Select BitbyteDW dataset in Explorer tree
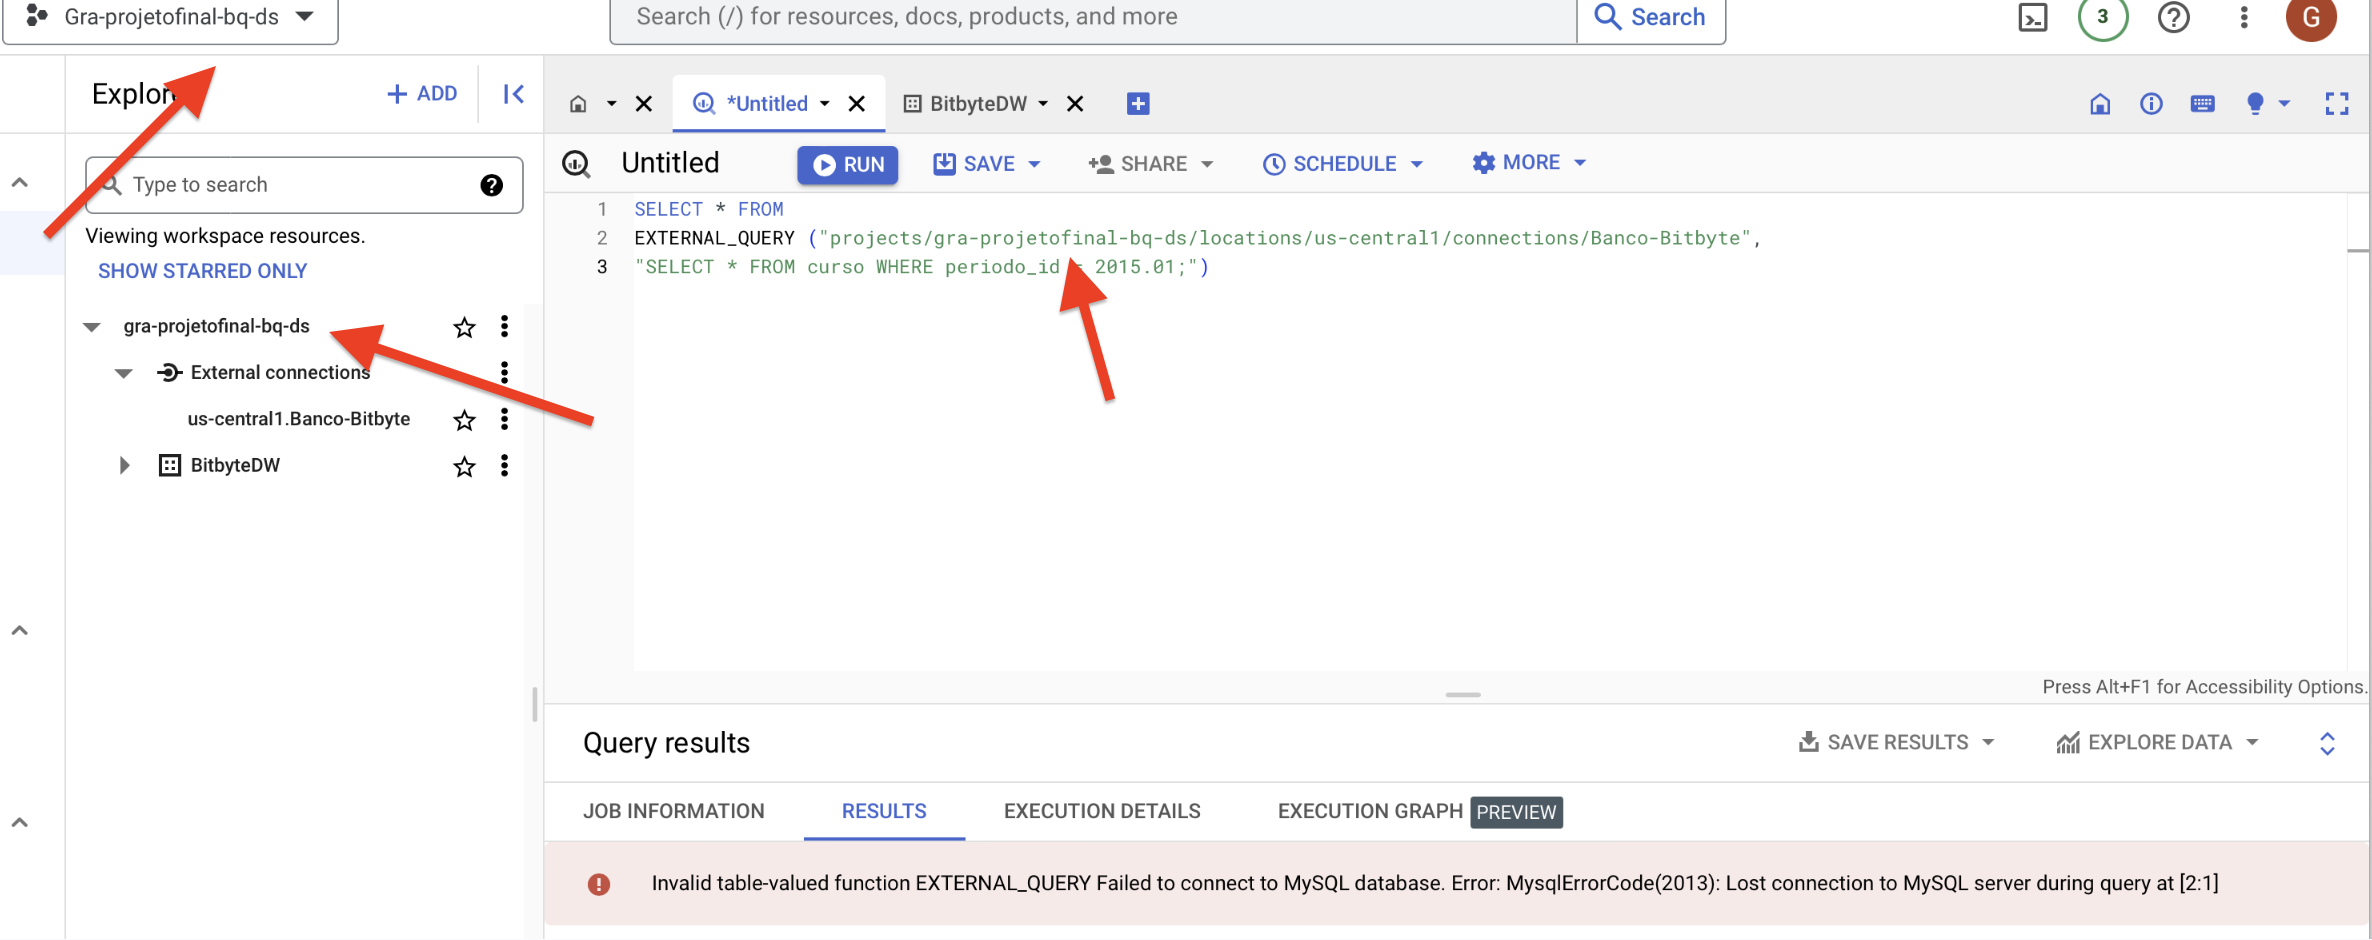The image size is (2372, 940). click(x=235, y=465)
